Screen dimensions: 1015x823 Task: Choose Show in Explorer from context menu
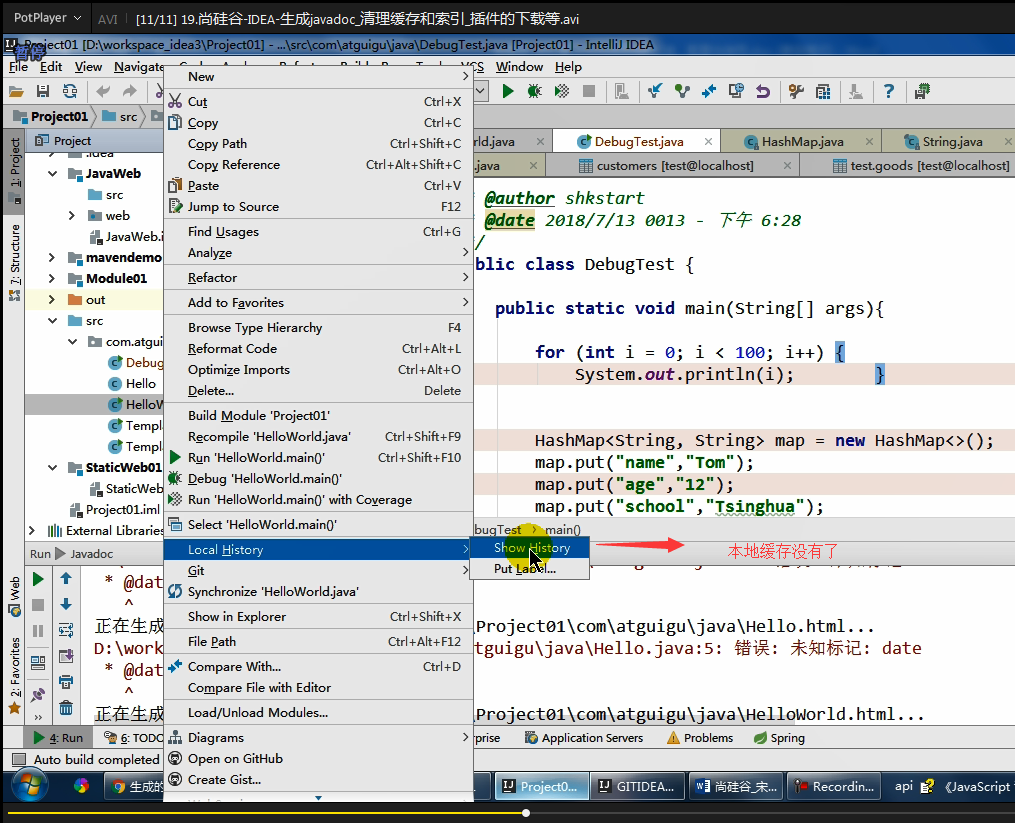tap(318, 616)
